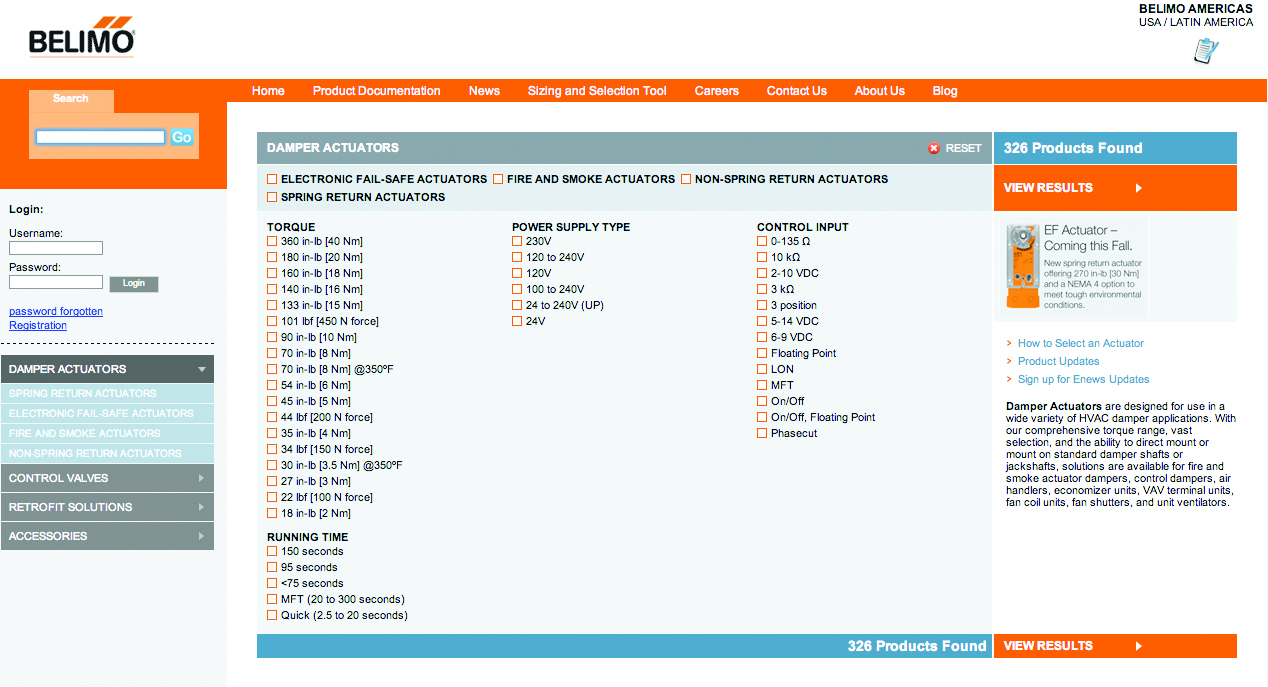The image size is (1268, 687).
Task: Open Sign up for Enews Updates link
Action: click(1084, 379)
